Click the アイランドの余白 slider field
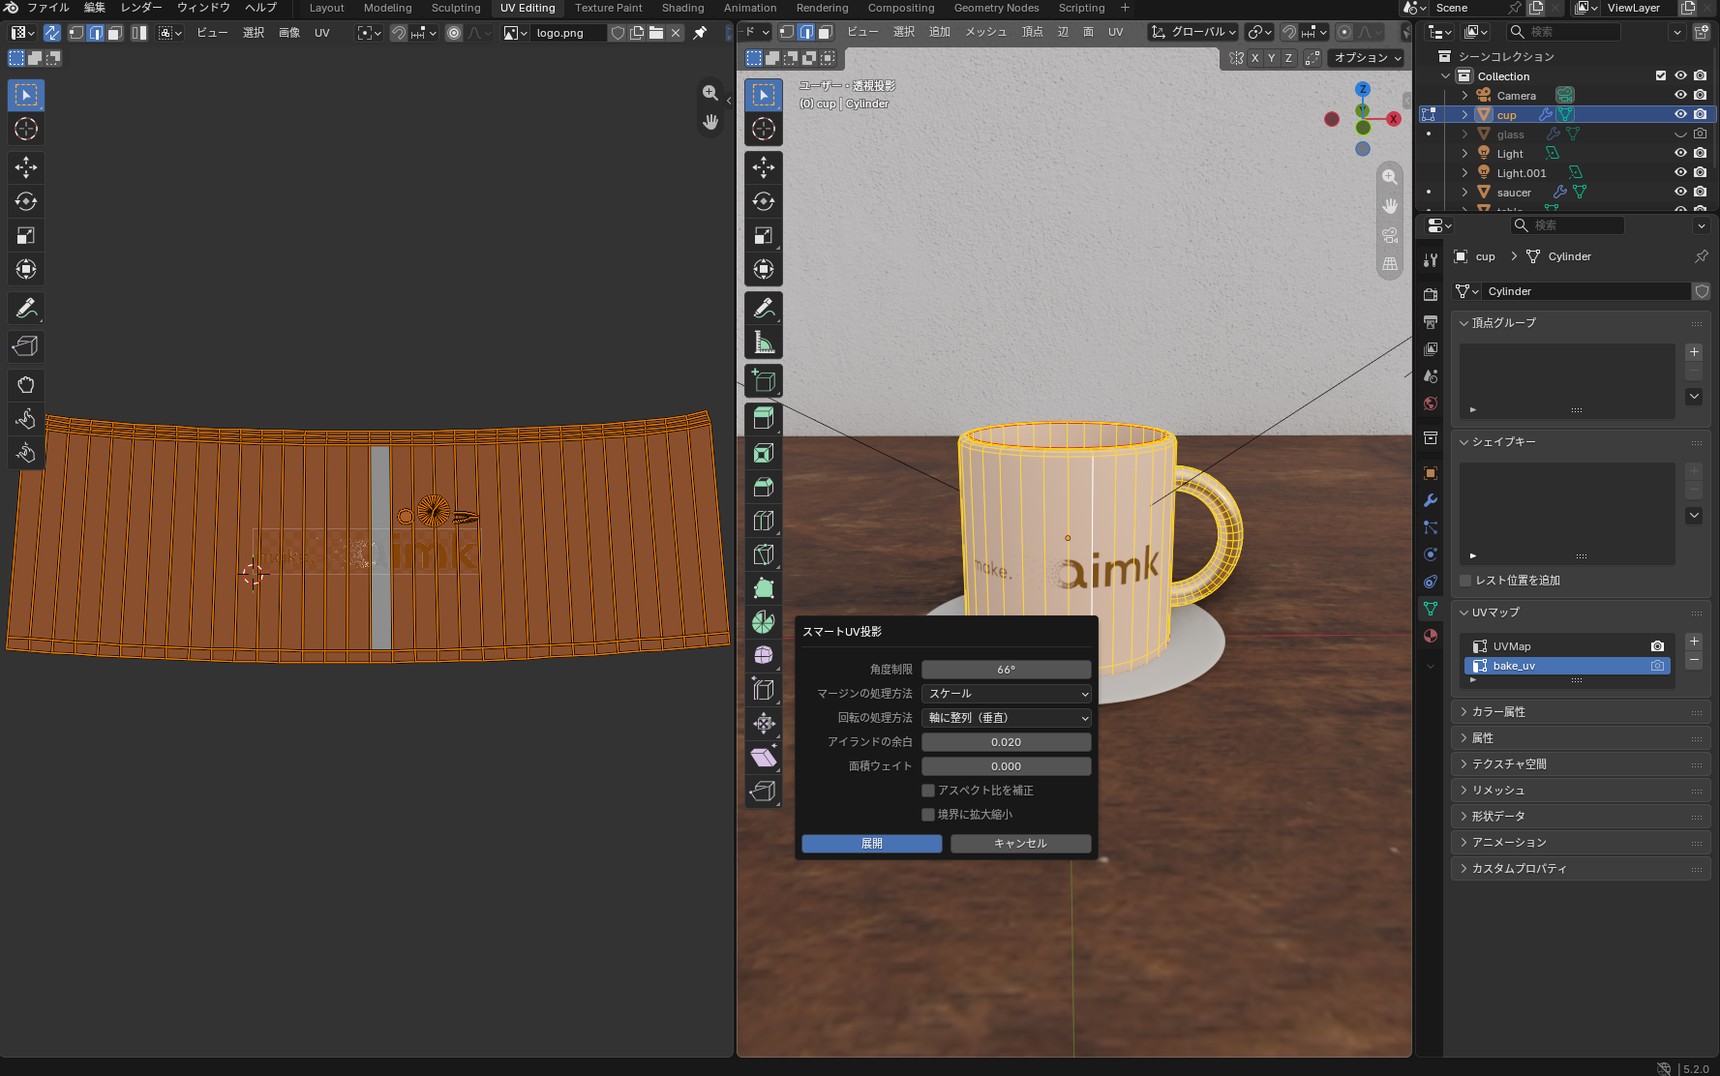 click(1006, 742)
